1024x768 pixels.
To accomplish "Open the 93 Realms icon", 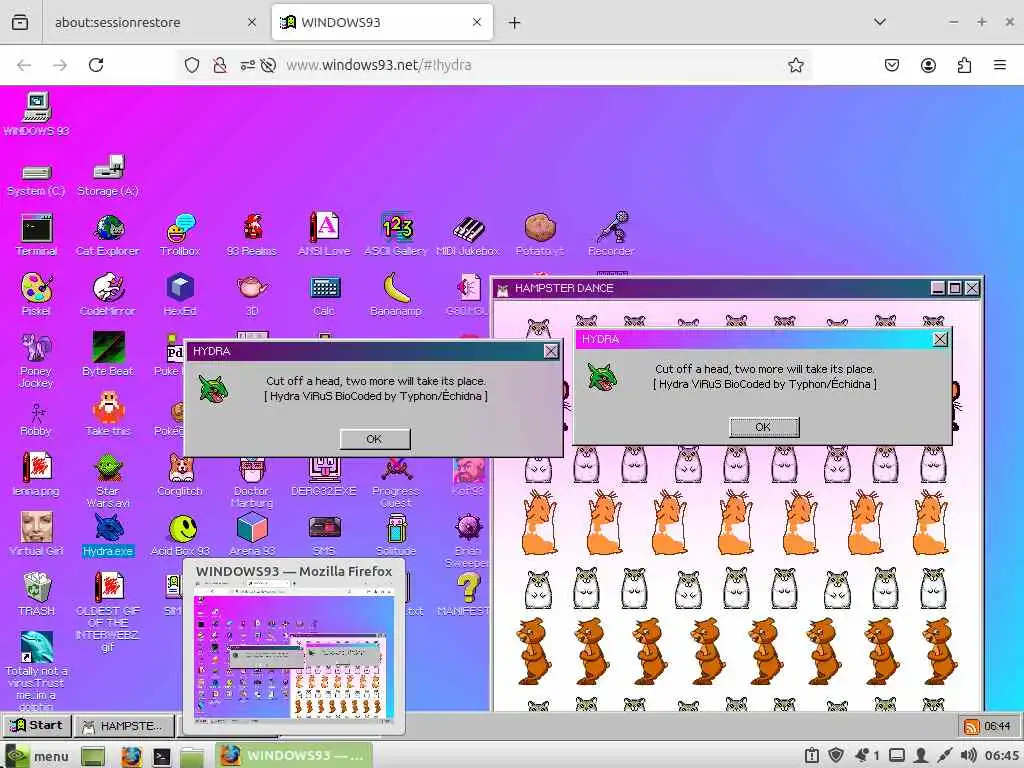I will 252,234.
